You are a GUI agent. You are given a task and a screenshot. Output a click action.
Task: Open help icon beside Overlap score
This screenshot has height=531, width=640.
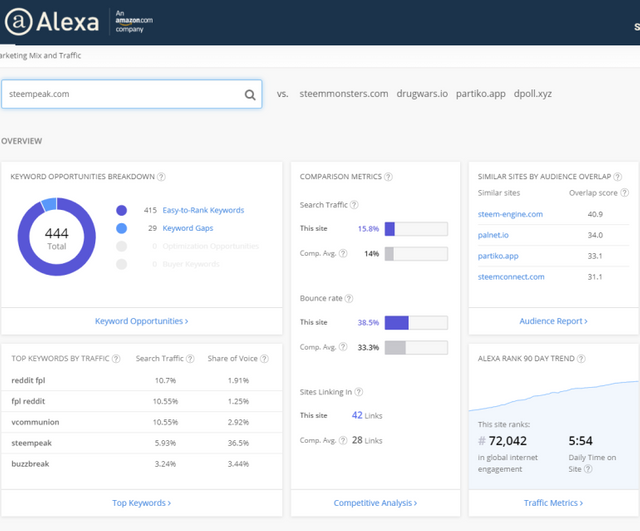pyautogui.click(x=624, y=193)
